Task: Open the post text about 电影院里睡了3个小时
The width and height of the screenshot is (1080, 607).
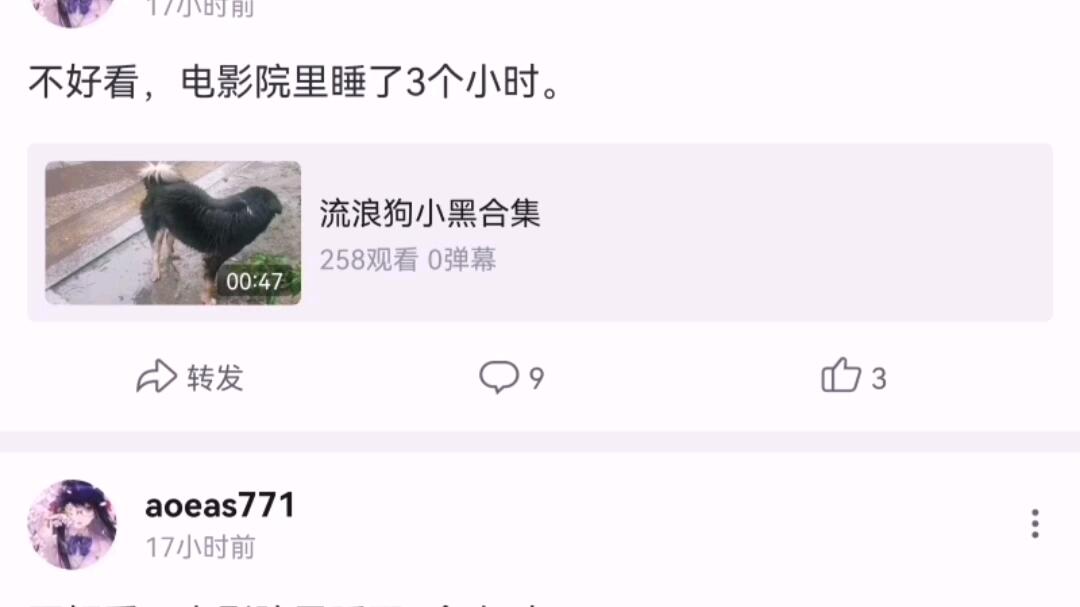Action: [x=295, y=82]
